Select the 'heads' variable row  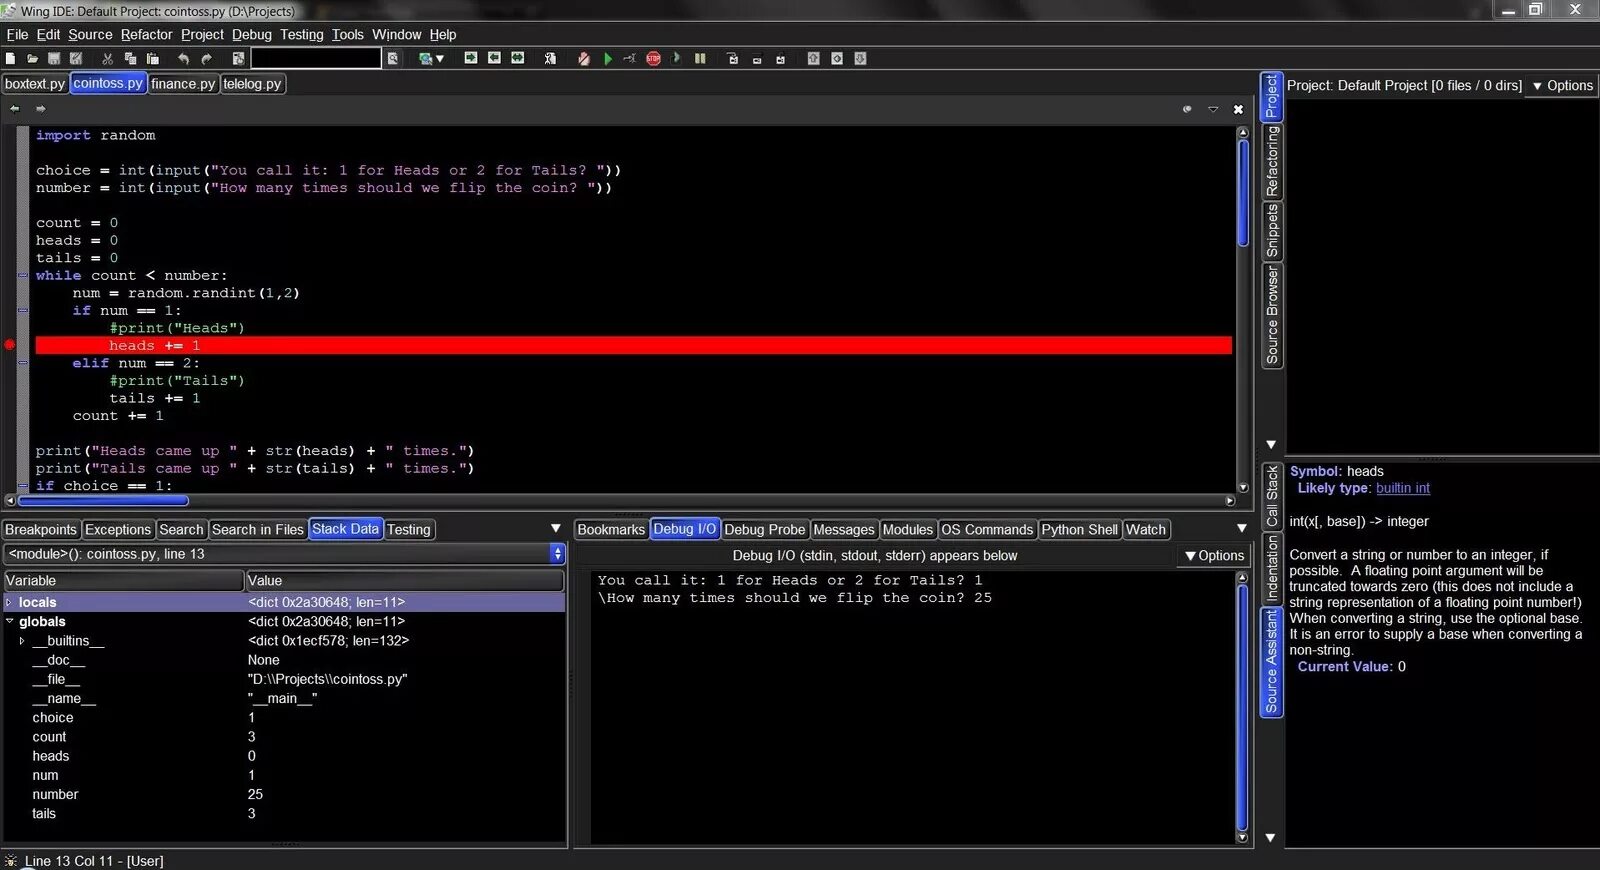tap(284, 756)
